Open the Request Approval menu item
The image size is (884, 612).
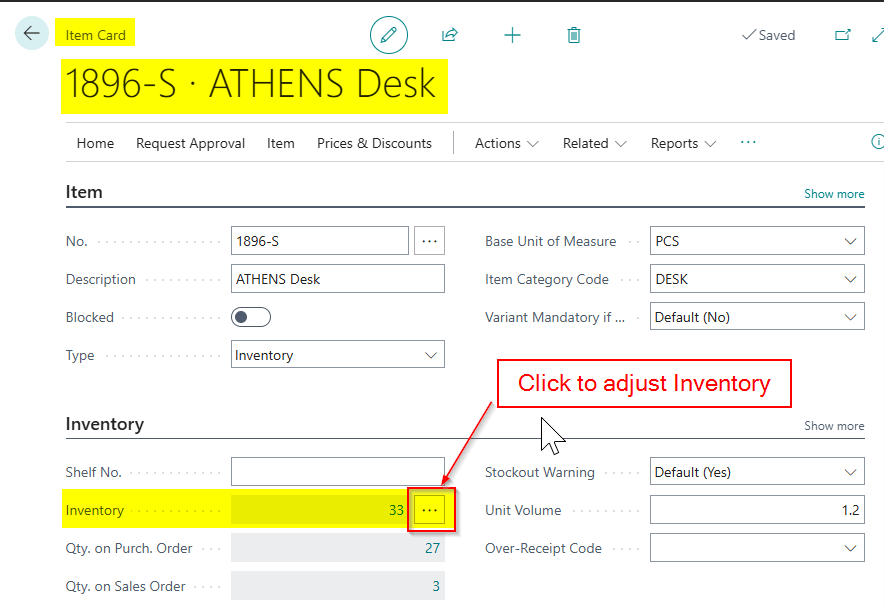190,143
